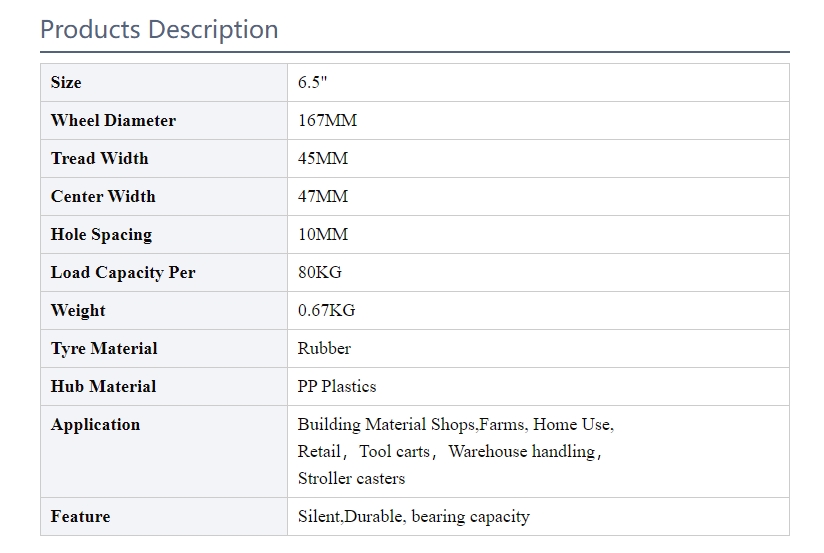Screen dimensions: 824x553
Task: Click the Stroller casters text
Action: 351,478
